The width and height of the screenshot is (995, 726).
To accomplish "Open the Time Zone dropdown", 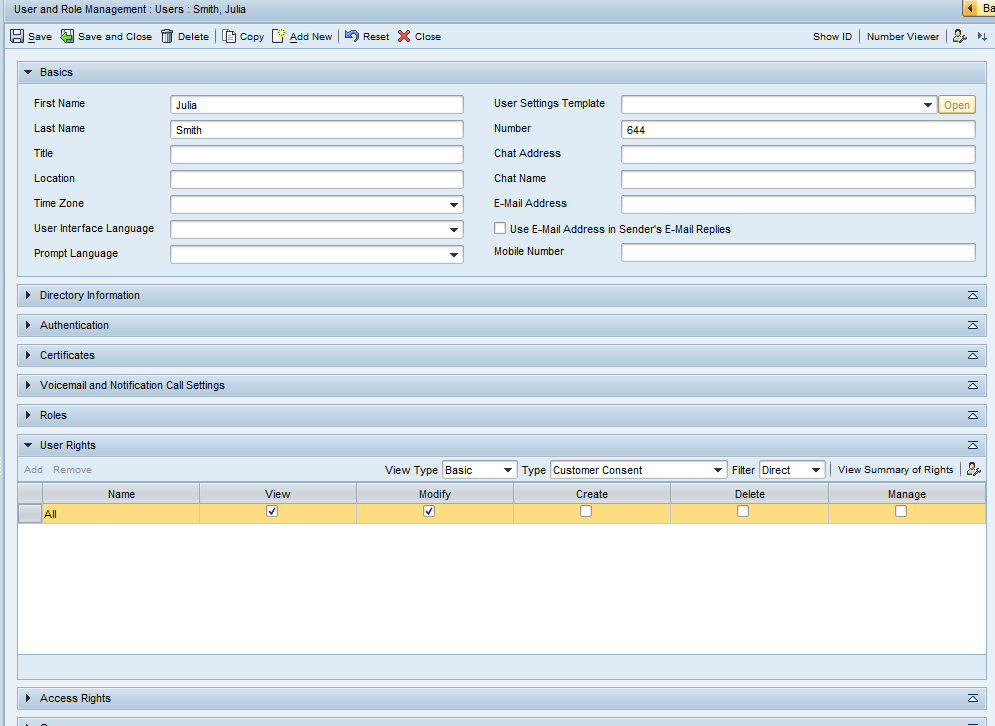I will (454, 205).
